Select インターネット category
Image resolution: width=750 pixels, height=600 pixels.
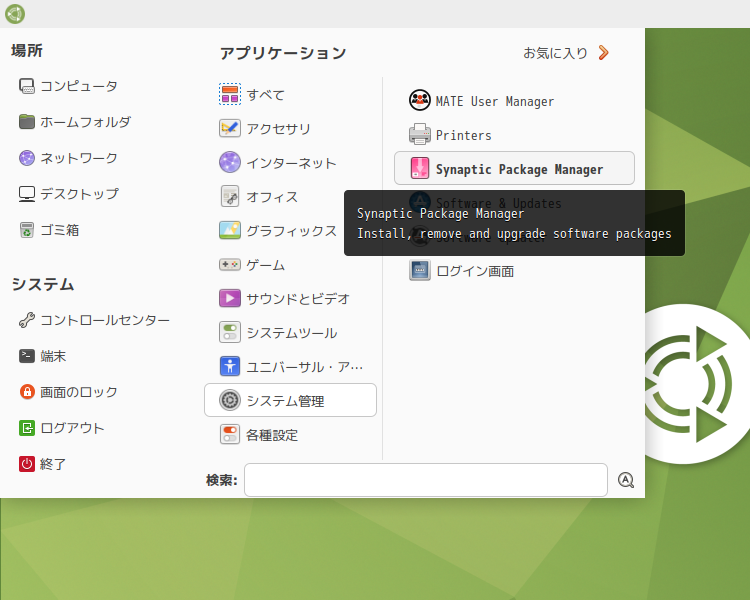coord(277,162)
